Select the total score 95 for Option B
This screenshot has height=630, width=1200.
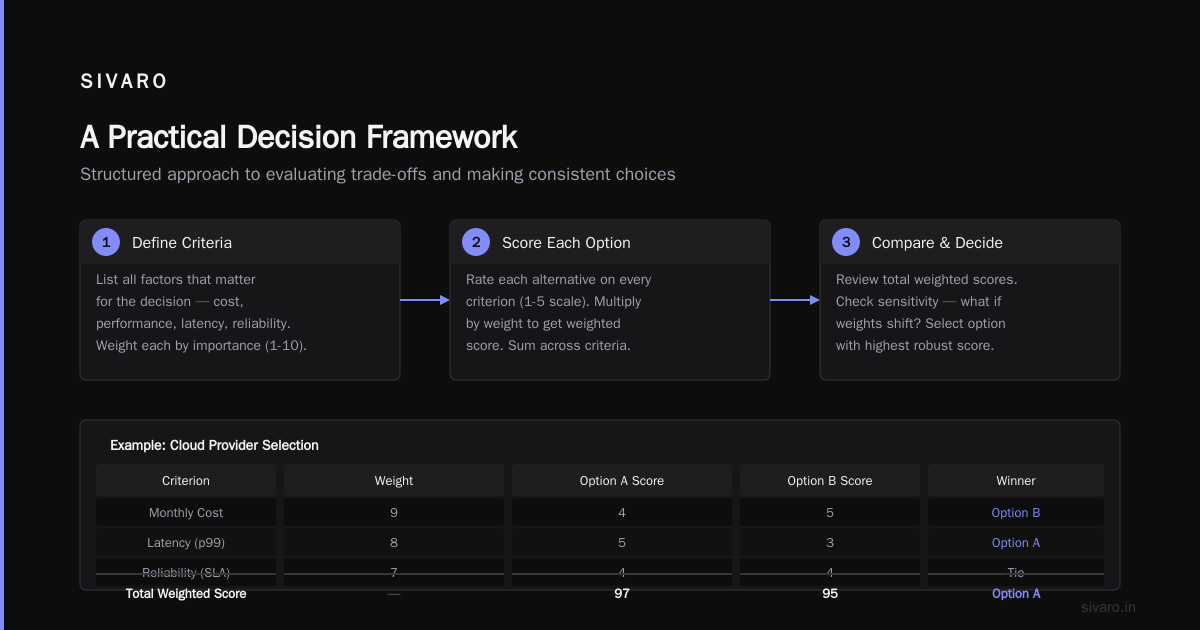click(830, 593)
